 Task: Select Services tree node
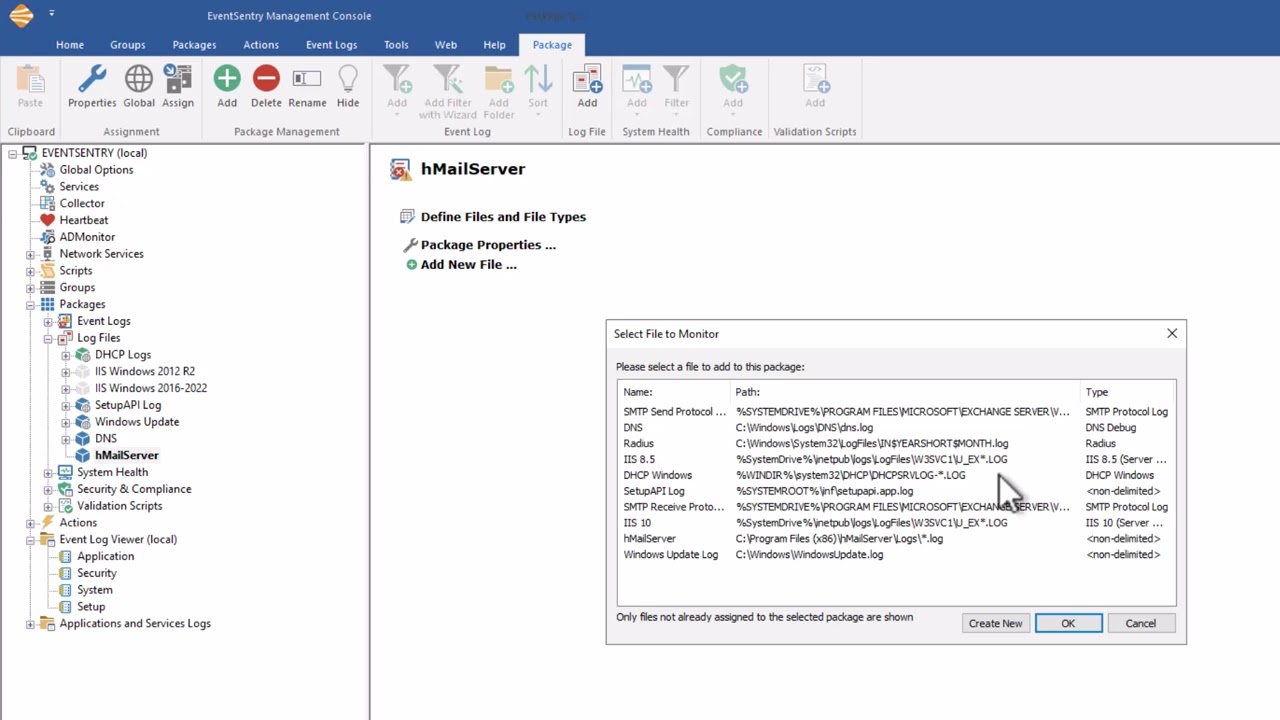[79, 187]
